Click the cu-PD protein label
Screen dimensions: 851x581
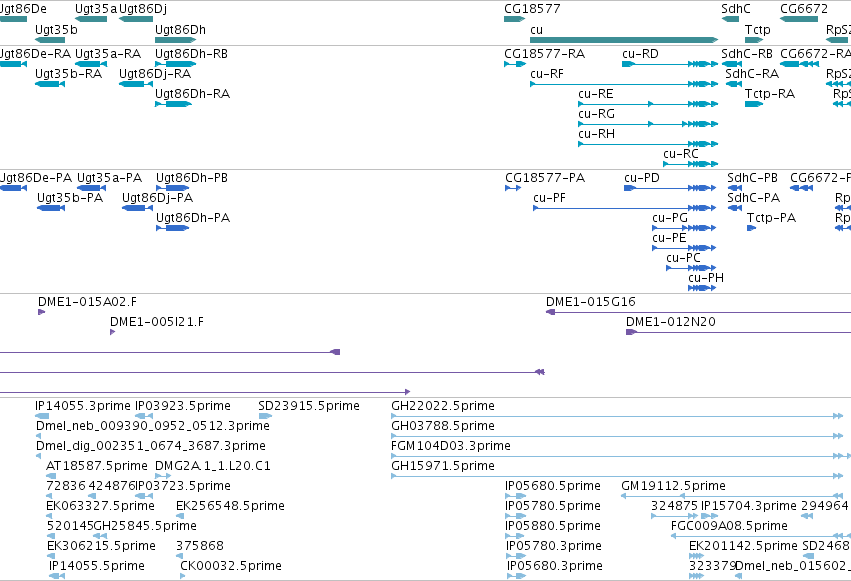click(642, 178)
